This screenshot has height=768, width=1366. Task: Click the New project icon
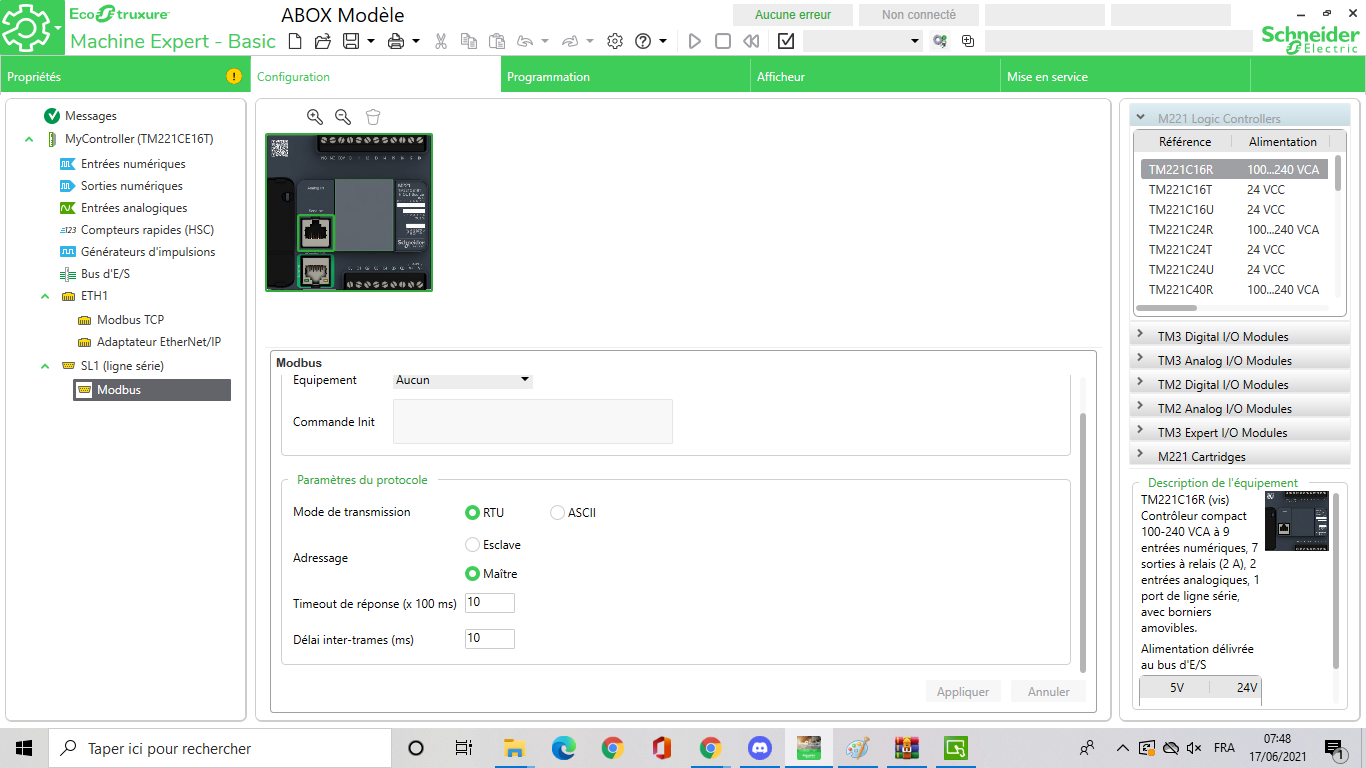tap(294, 41)
